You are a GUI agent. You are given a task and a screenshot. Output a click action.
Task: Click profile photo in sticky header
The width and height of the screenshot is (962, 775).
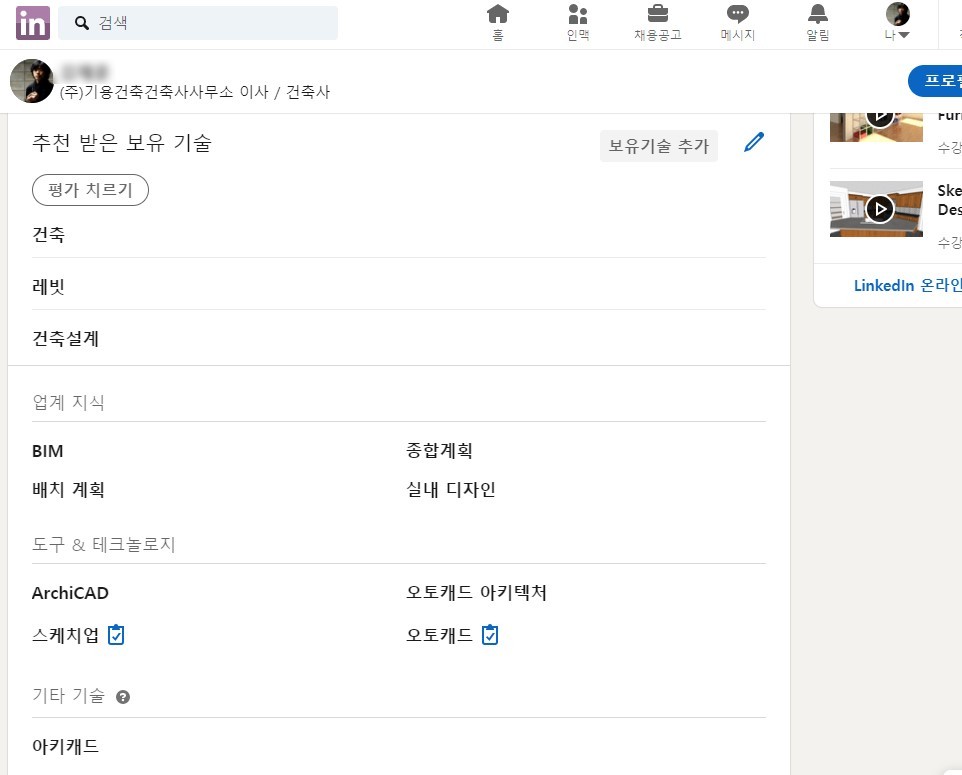coord(32,81)
